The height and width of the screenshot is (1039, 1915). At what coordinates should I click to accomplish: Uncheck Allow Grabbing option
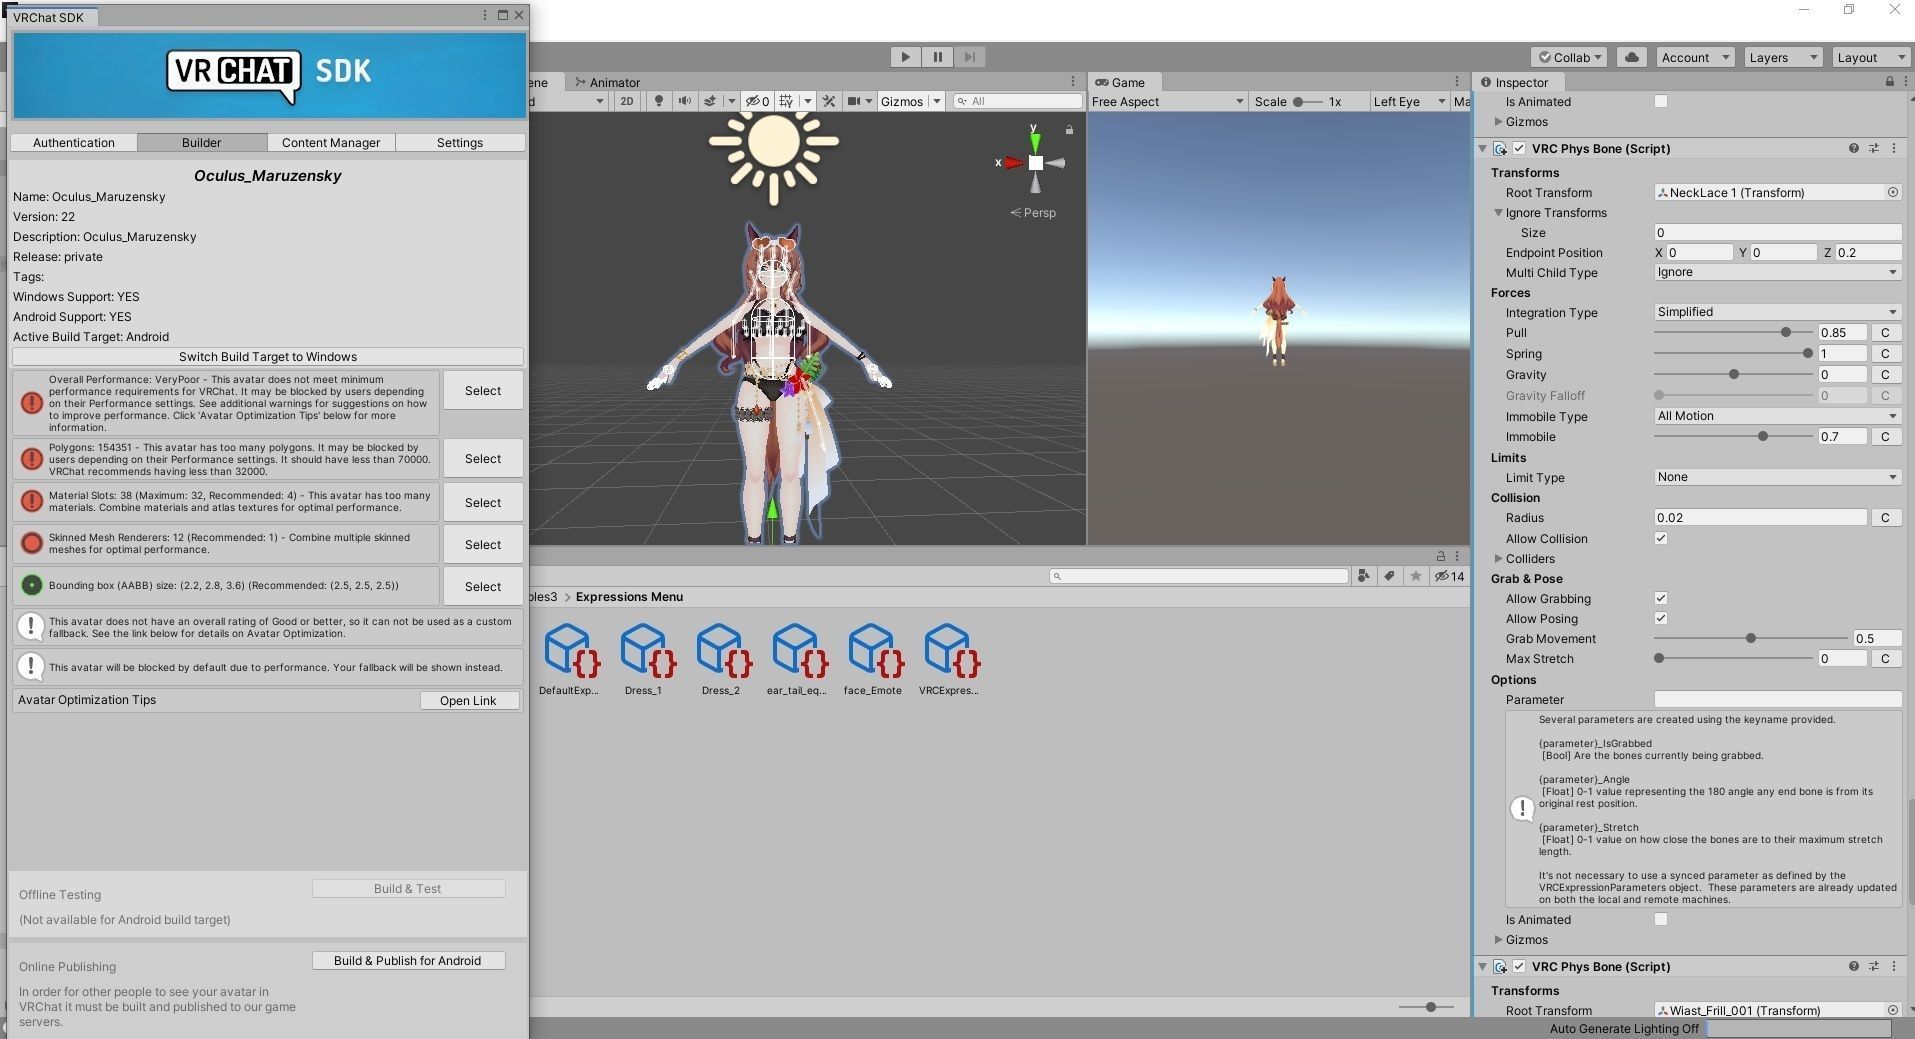pyautogui.click(x=1661, y=598)
